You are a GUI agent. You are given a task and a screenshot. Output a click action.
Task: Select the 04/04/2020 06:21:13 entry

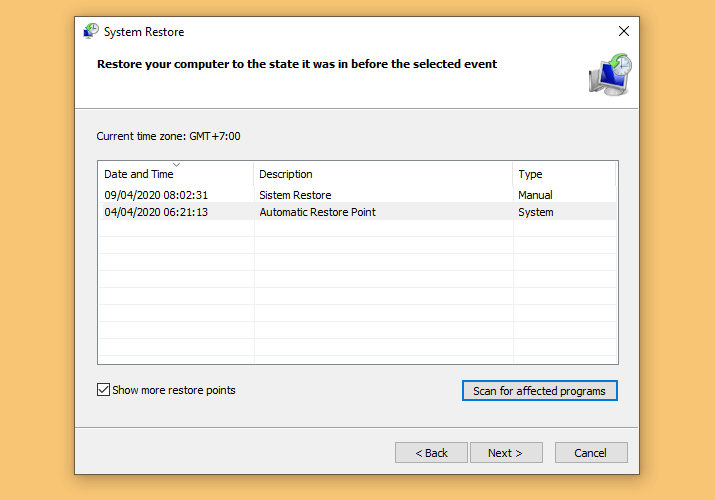156,212
